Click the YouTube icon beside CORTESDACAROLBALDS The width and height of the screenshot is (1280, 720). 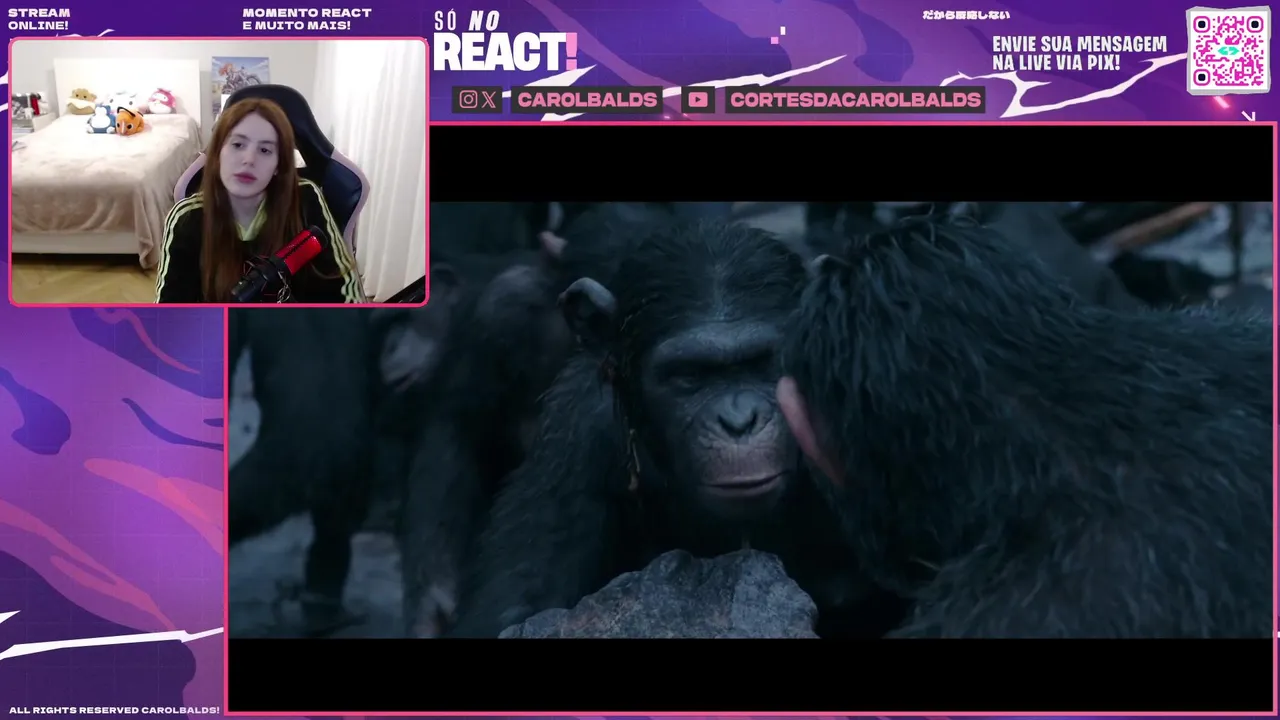698,99
